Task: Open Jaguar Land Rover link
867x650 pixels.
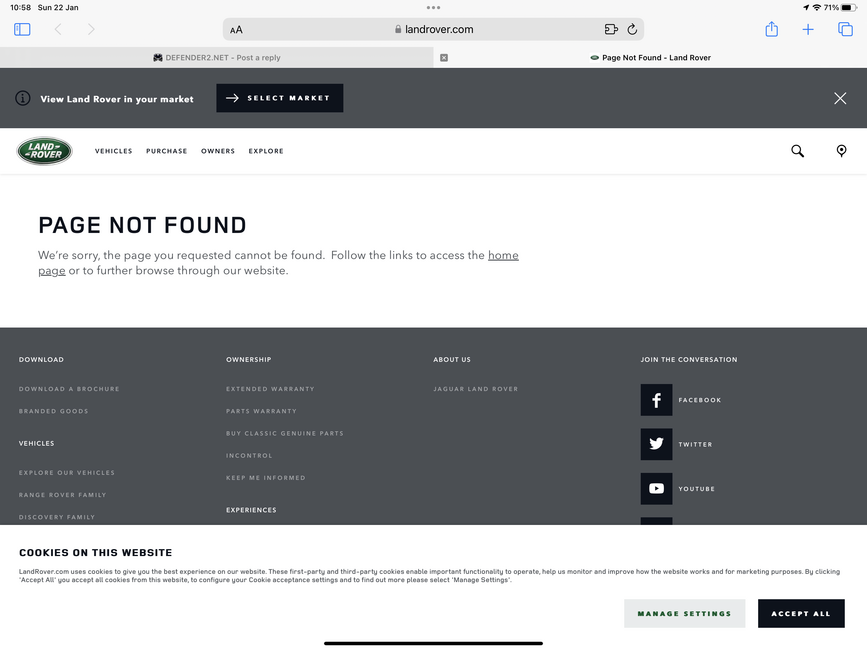Action: (x=476, y=389)
